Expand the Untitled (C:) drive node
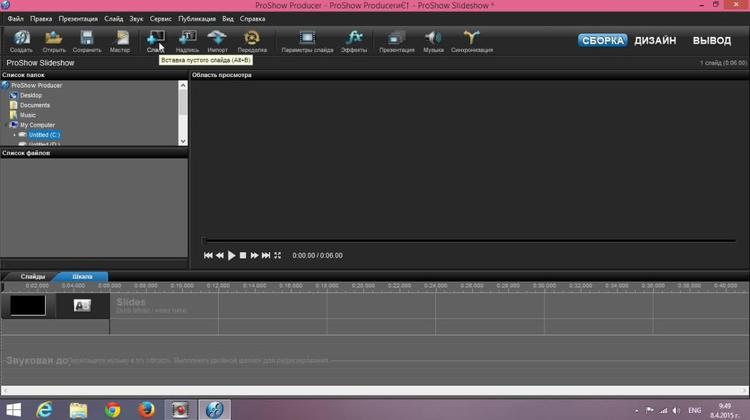This screenshot has height=420, width=750. click(14, 135)
